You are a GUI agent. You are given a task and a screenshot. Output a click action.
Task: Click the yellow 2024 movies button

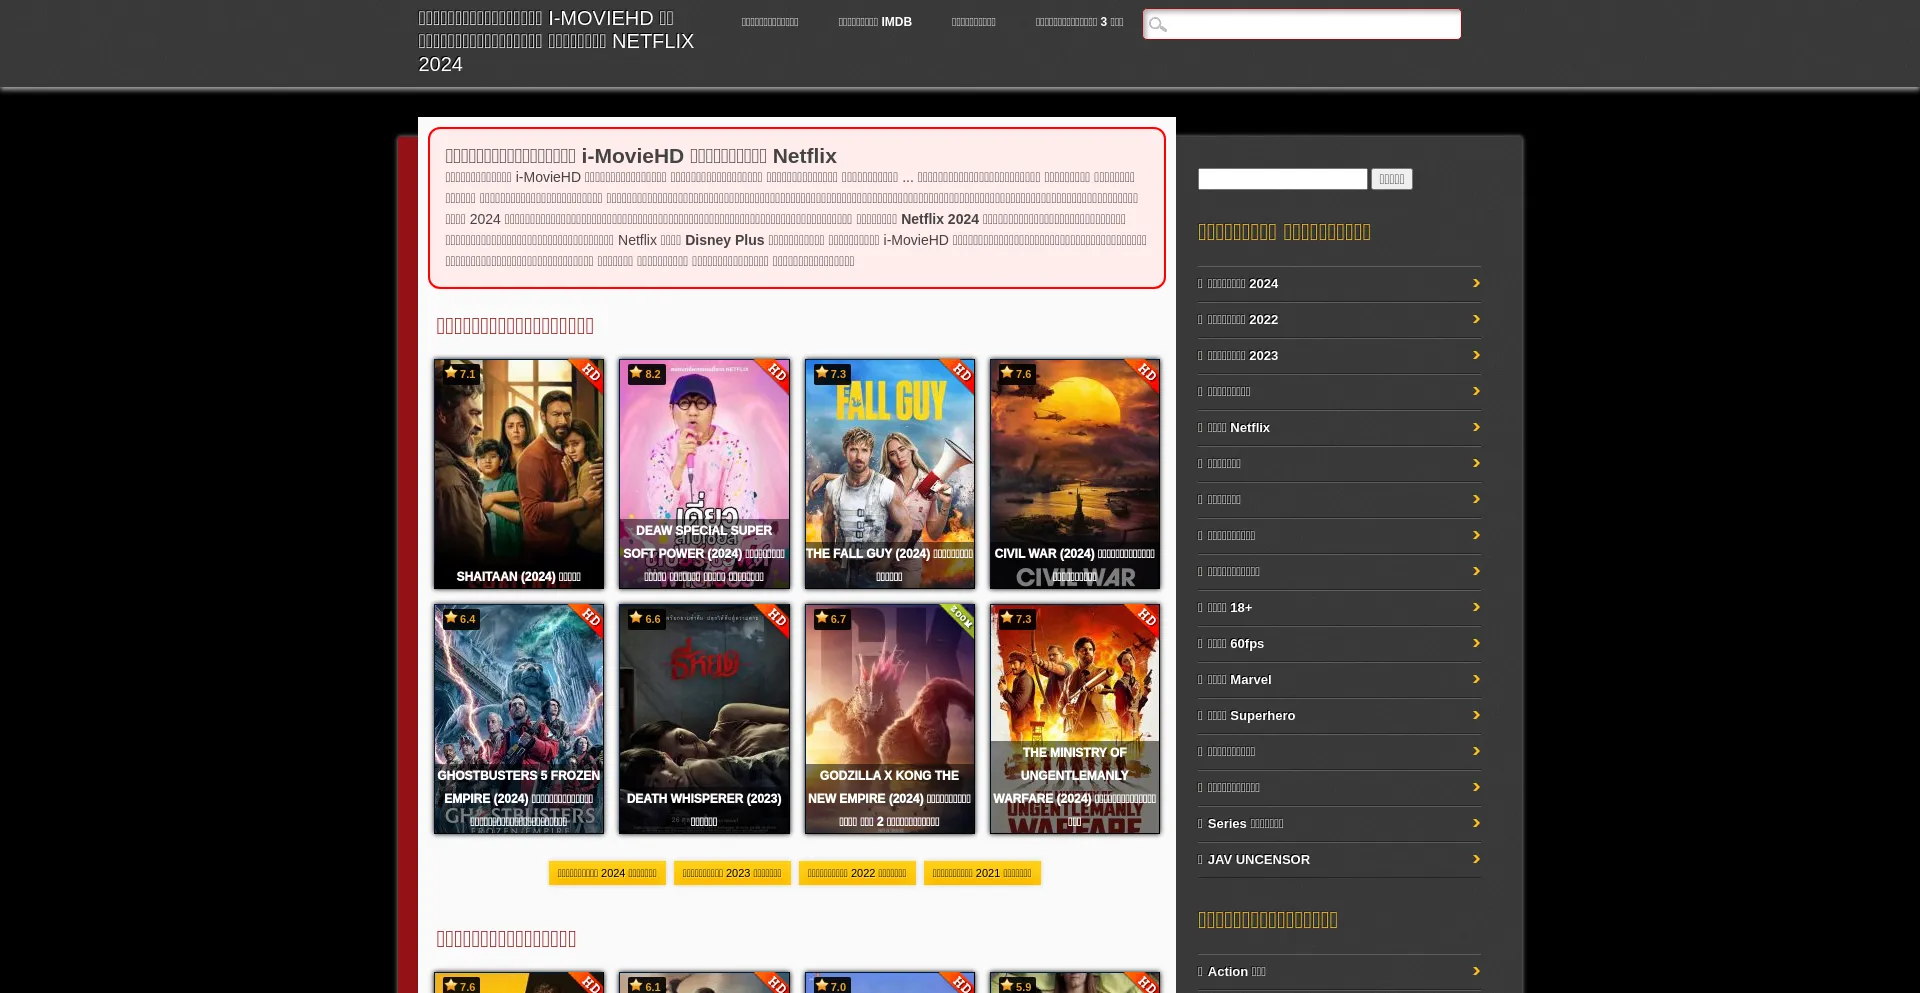pos(607,873)
